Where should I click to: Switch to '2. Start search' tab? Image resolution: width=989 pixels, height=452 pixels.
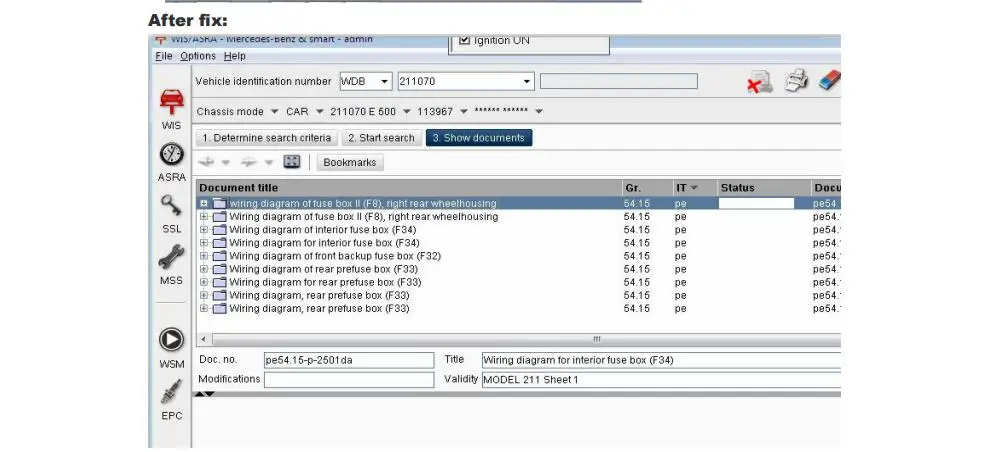coord(381,138)
